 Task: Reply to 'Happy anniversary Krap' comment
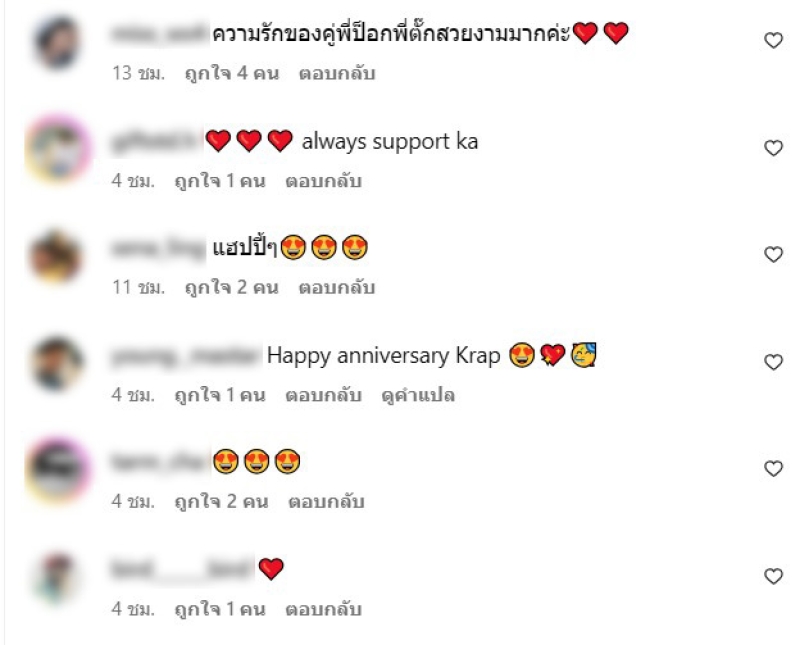coord(323,395)
